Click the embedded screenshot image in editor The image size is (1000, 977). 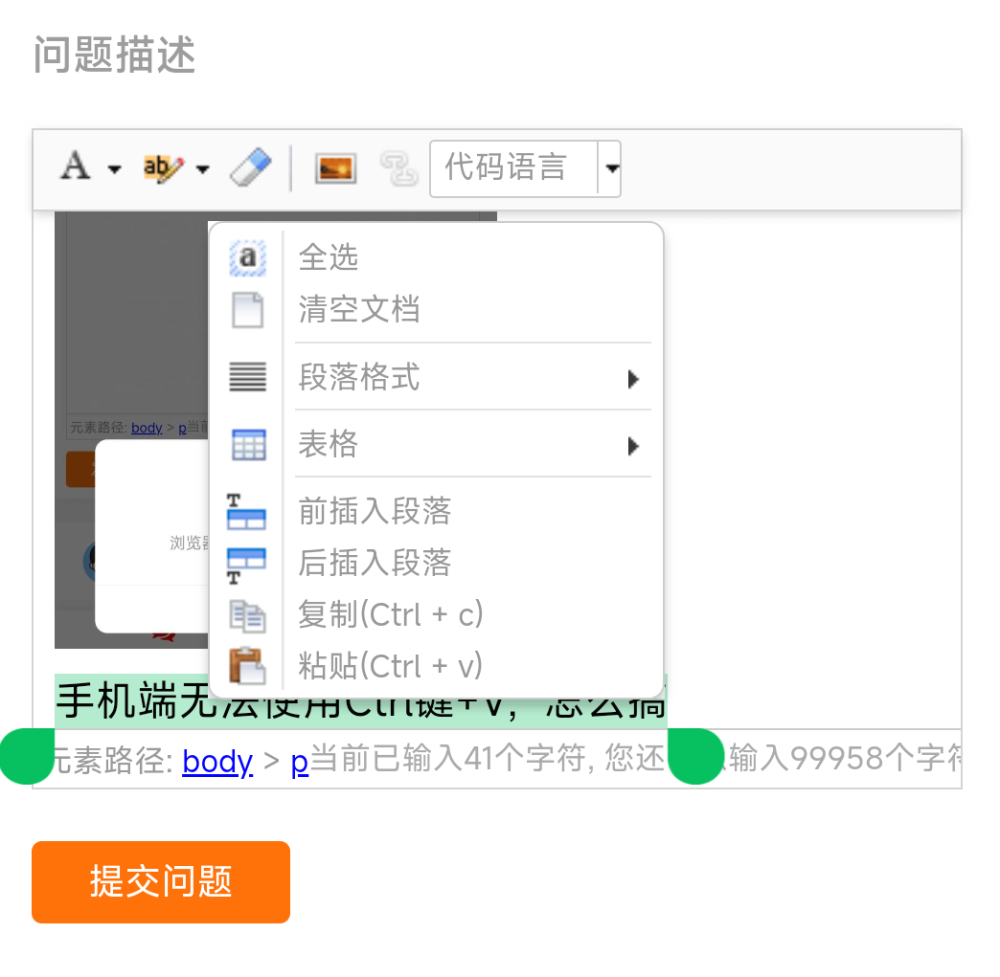point(131,430)
